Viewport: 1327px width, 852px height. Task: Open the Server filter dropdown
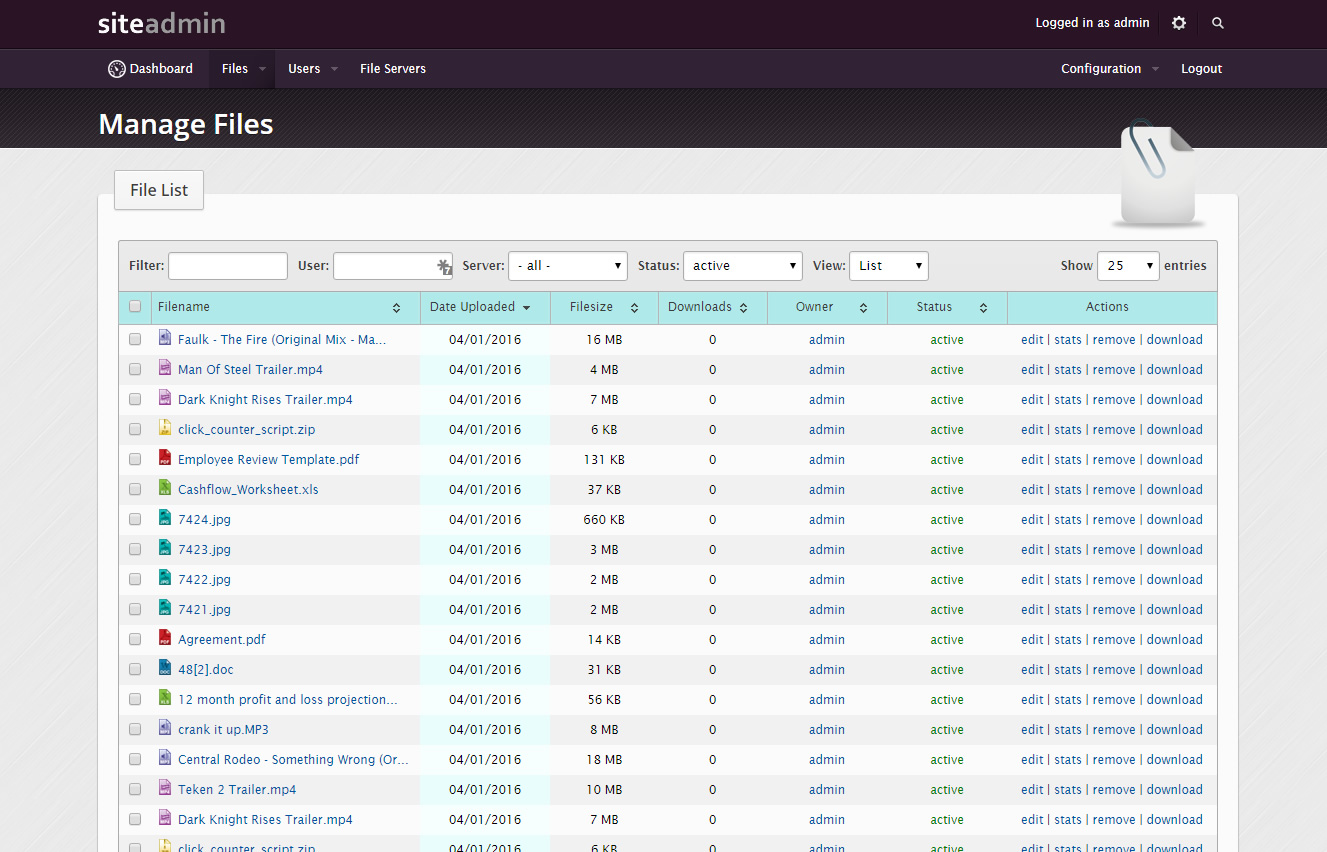pyautogui.click(x=567, y=266)
